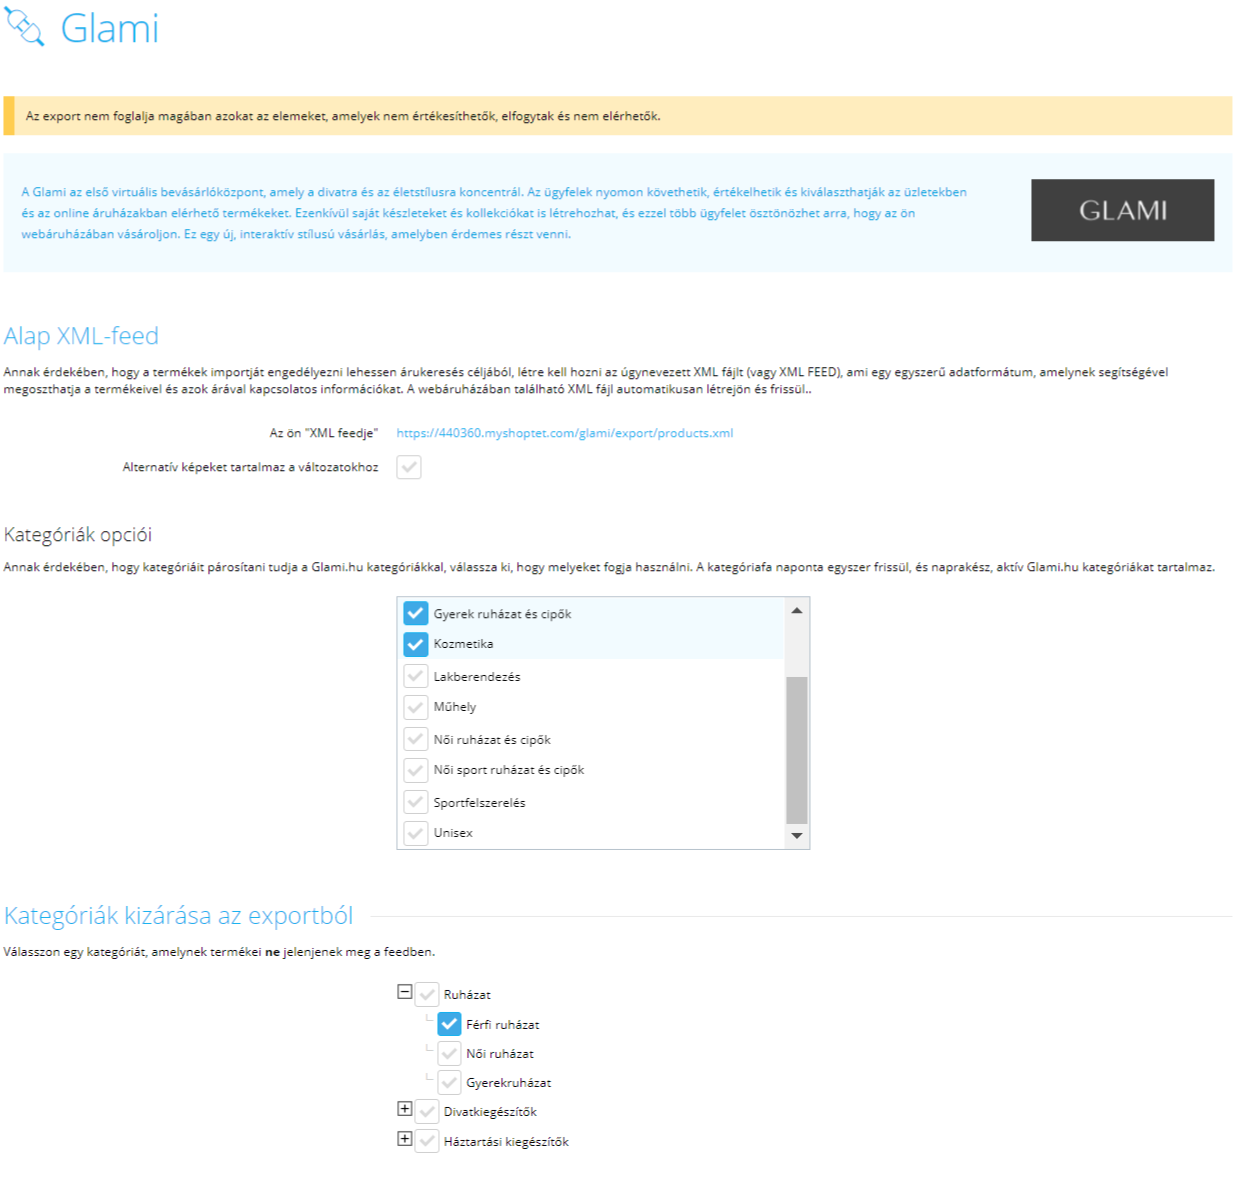Click the GLAMI logo banner
The height and width of the screenshot is (1202, 1256).
pyautogui.click(x=1122, y=210)
